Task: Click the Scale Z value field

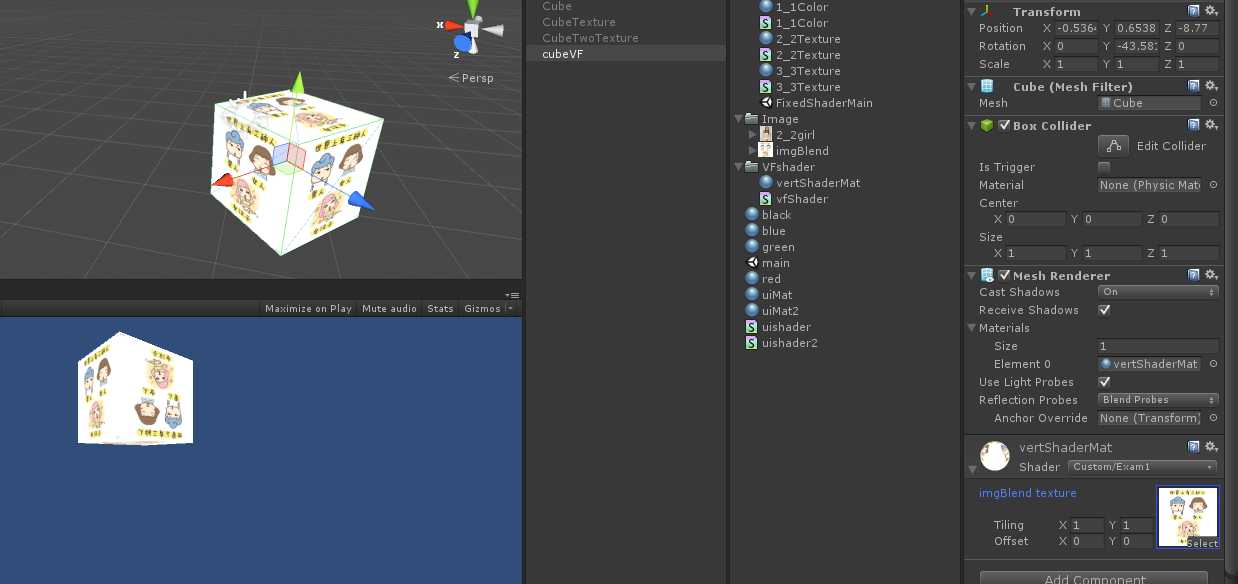Action: click(1197, 64)
